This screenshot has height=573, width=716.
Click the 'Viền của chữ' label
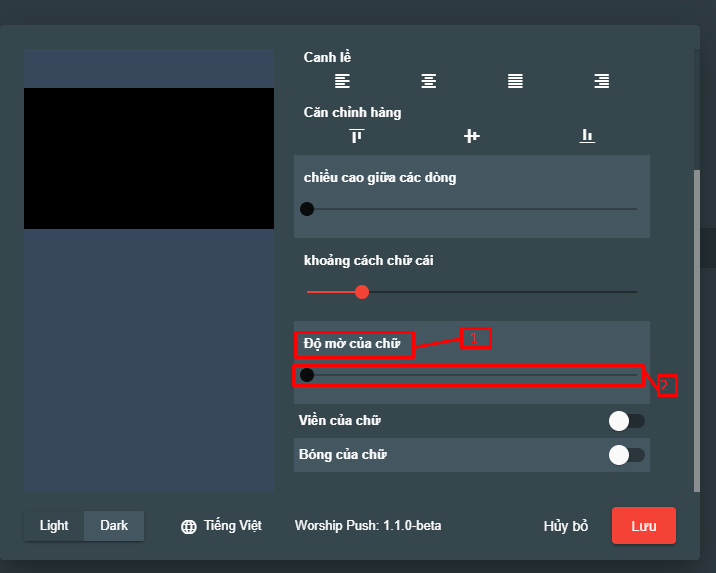tap(340, 421)
